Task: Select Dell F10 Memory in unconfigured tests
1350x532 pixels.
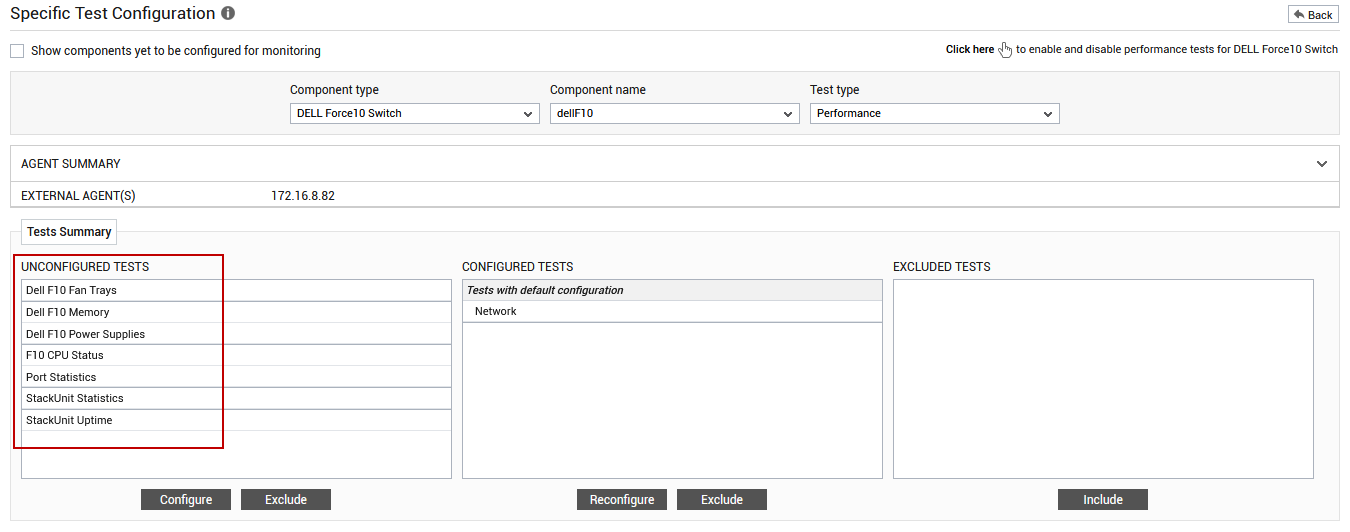Action: click(x=237, y=312)
